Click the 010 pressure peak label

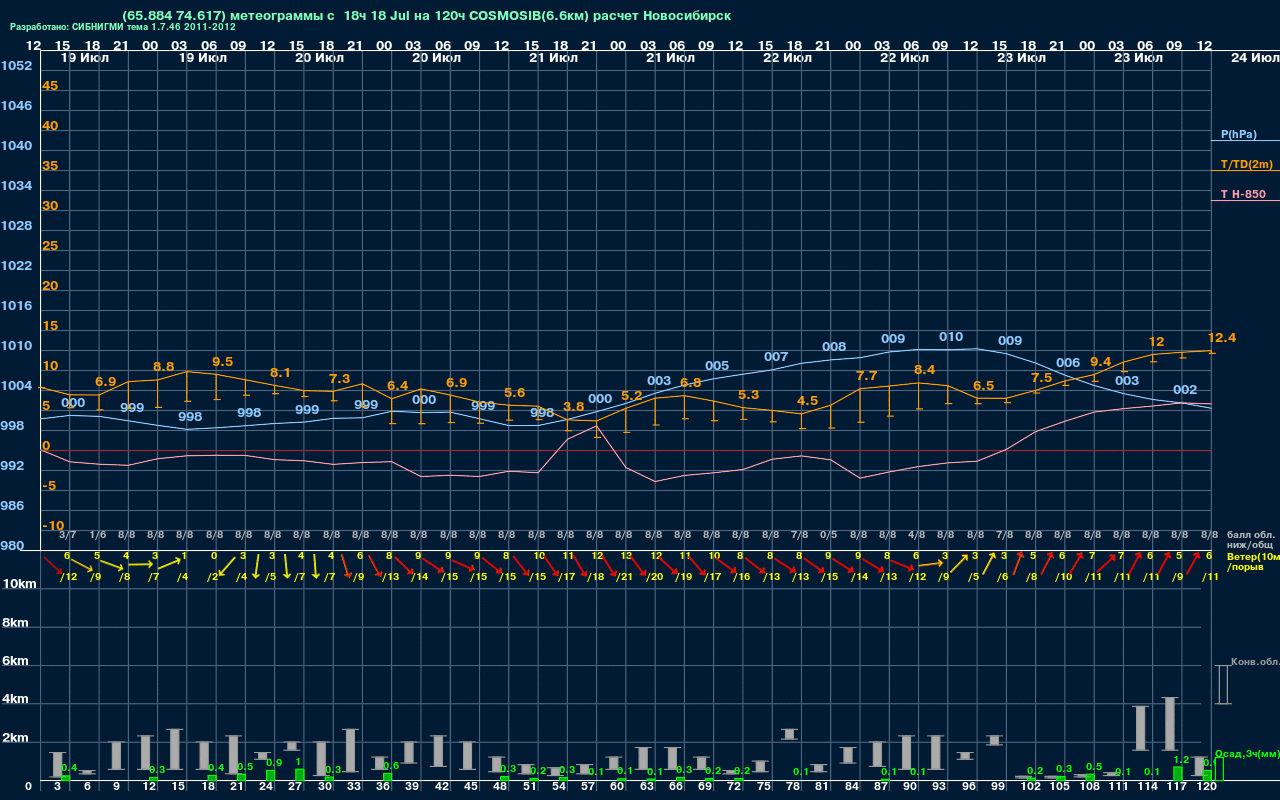pos(951,337)
